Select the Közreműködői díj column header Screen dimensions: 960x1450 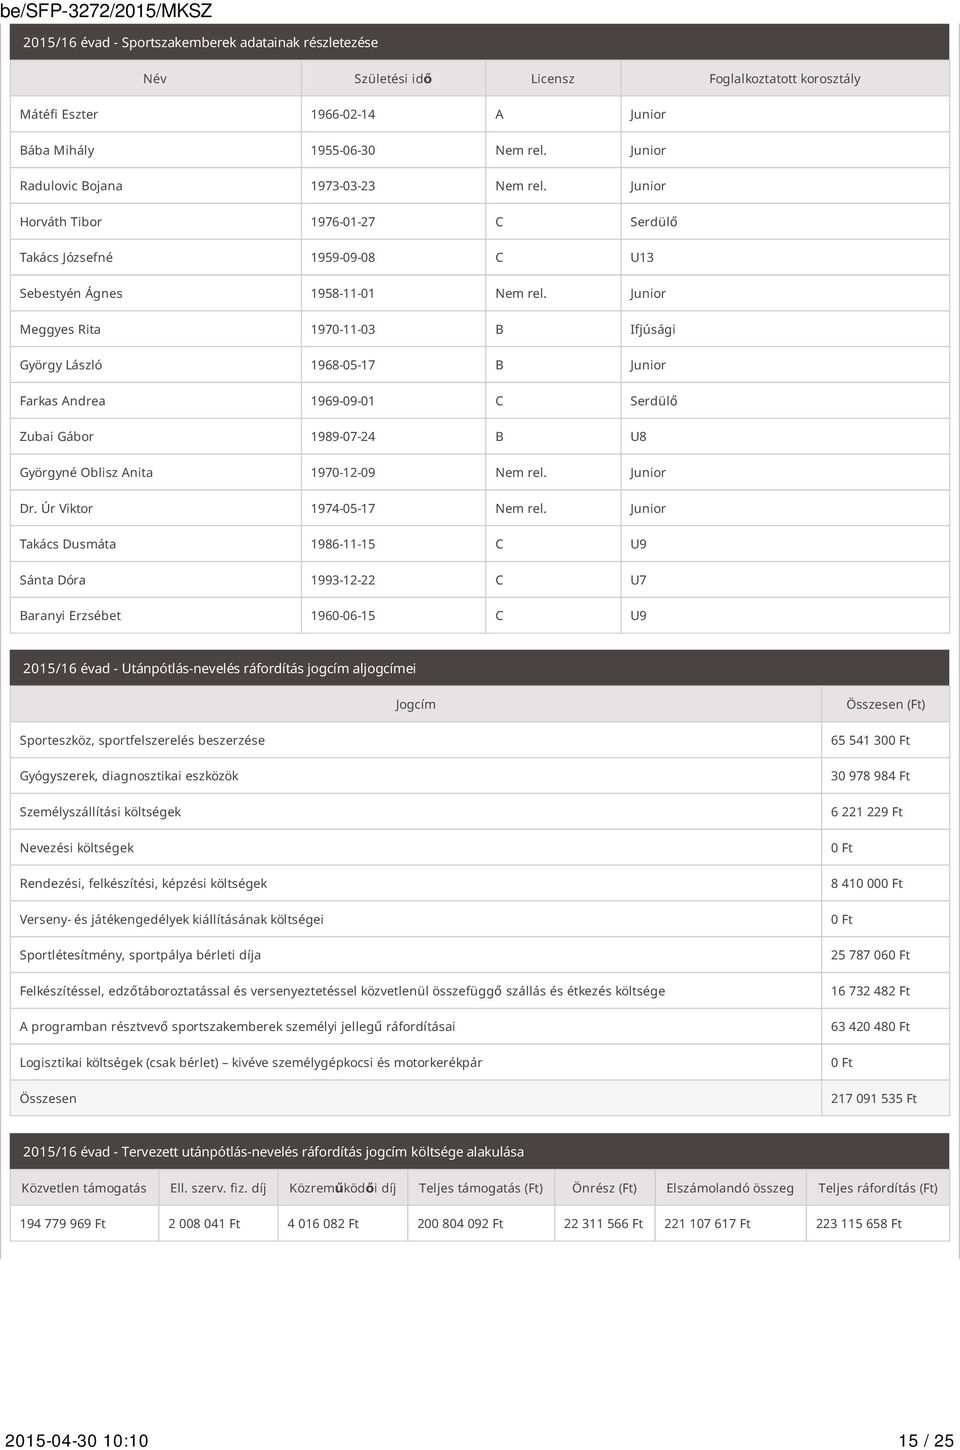pos(343,1188)
